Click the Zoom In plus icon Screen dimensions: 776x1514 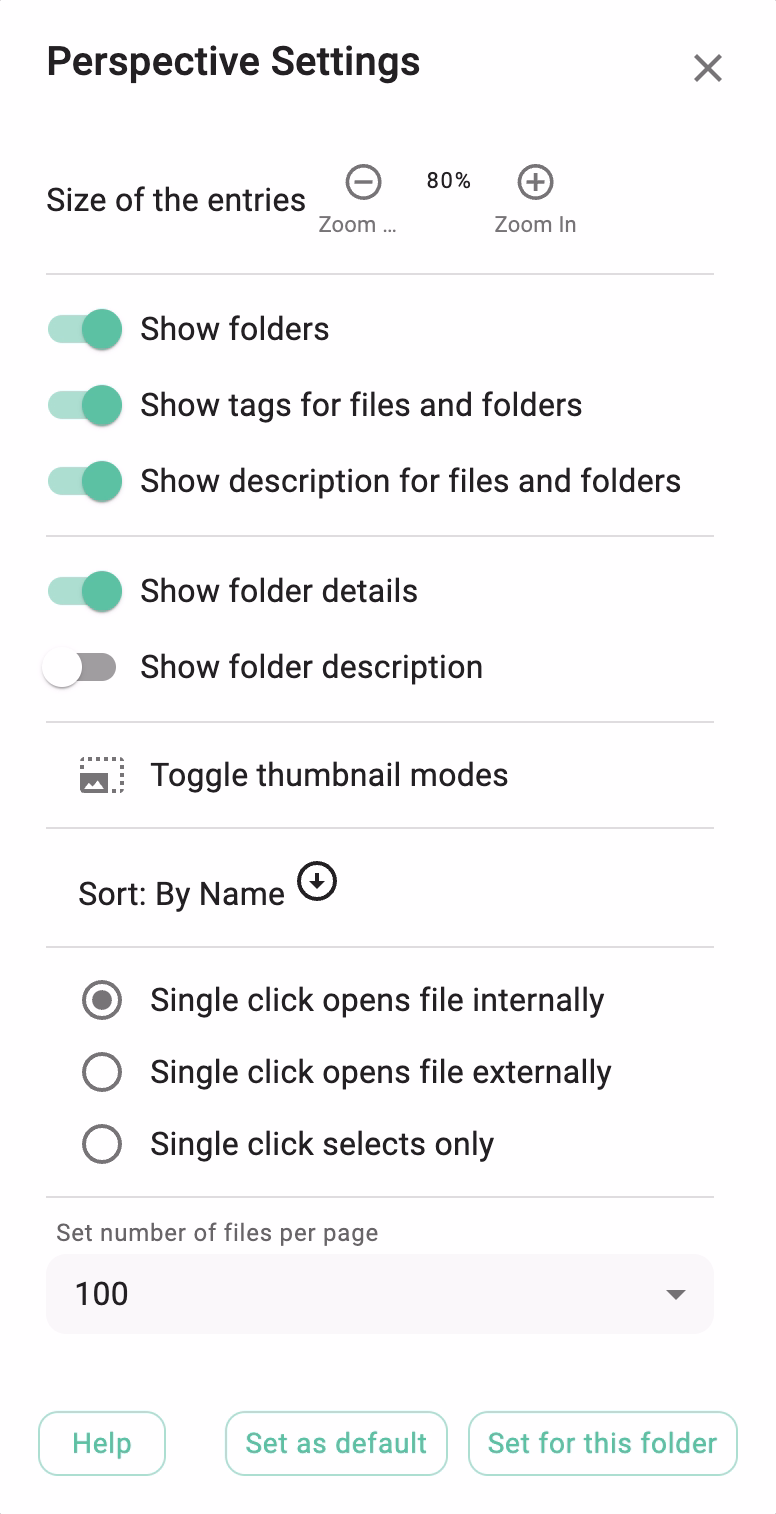[535, 183]
